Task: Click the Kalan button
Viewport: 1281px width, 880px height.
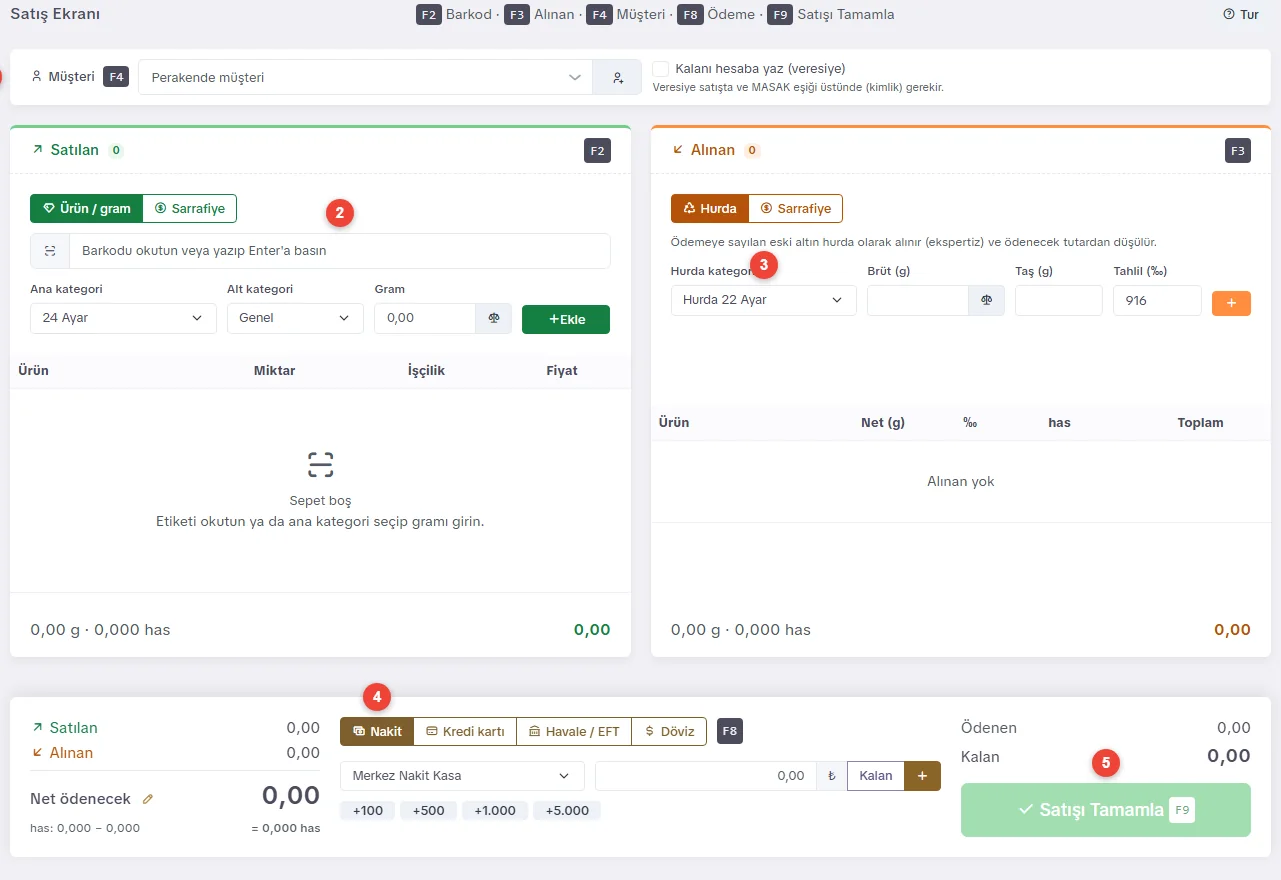Action: click(876, 775)
